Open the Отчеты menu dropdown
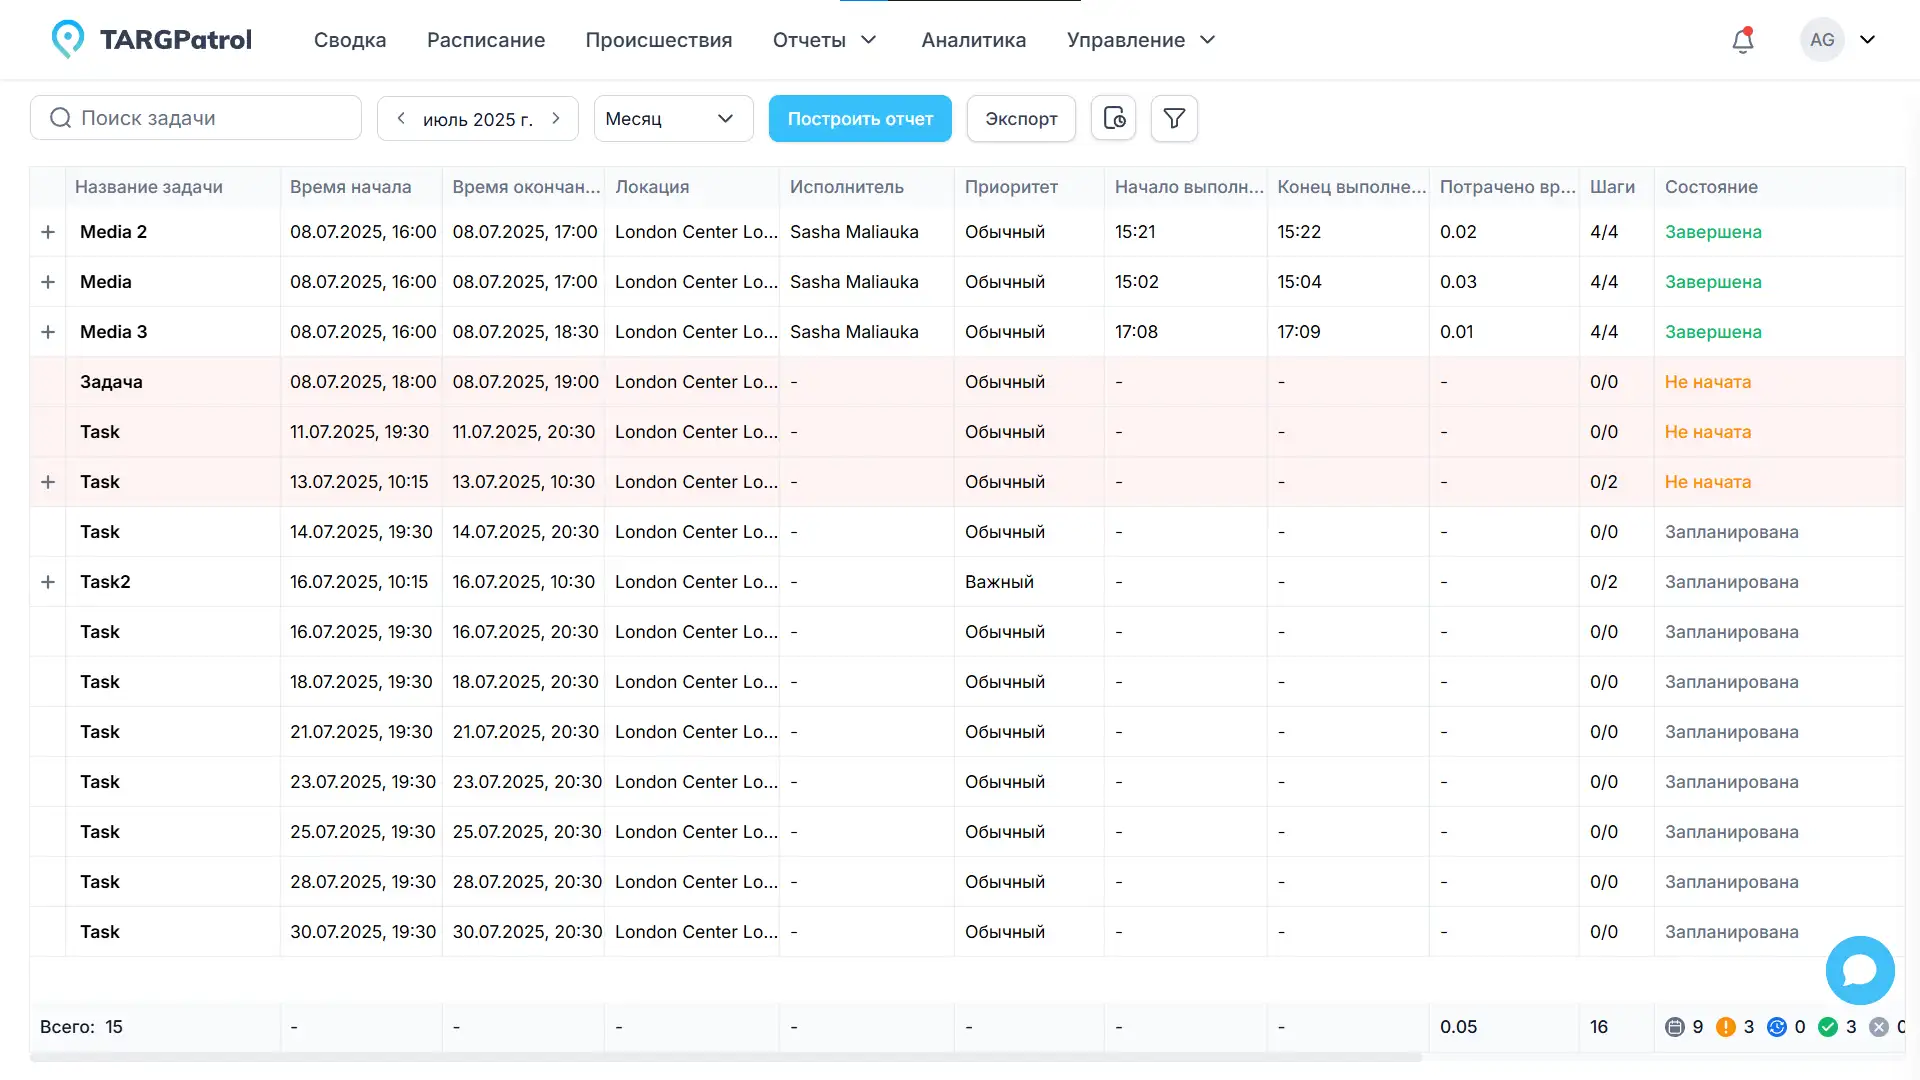Screen dimensions: 1920x1080 (x=824, y=40)
